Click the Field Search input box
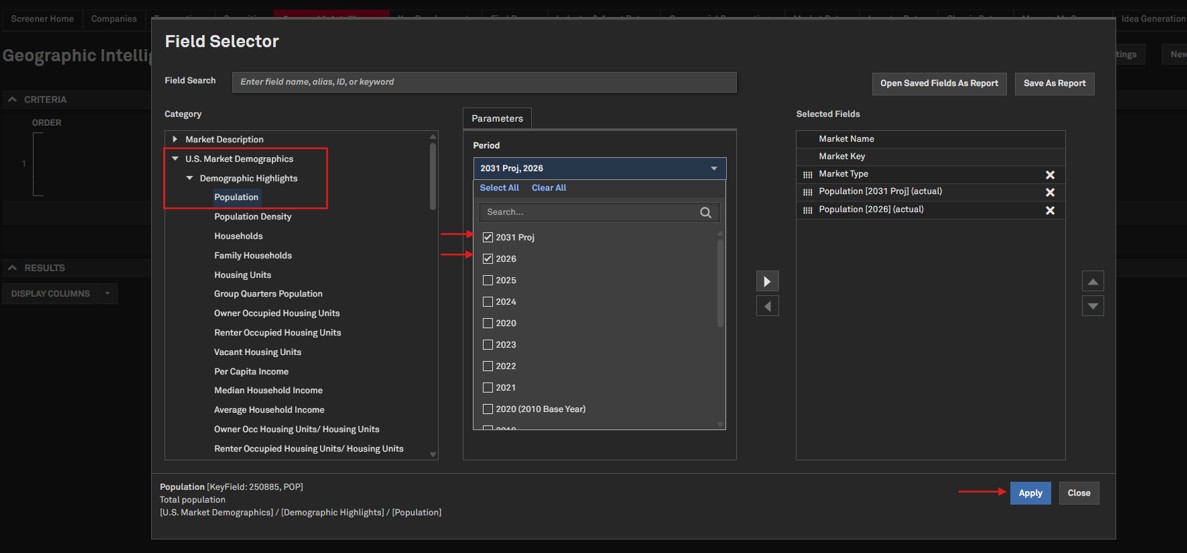 484,82
